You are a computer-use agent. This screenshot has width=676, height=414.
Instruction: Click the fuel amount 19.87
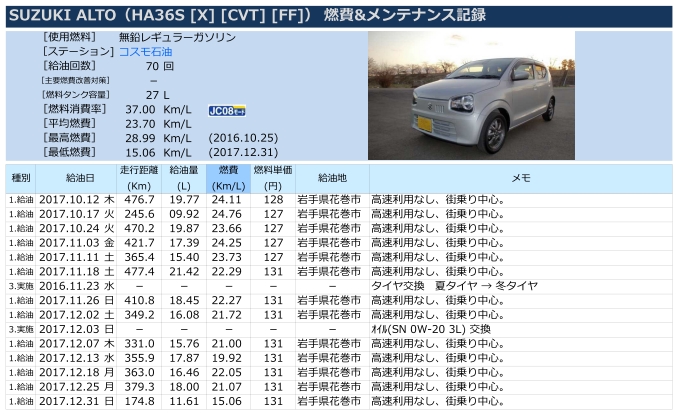tap(184, 229)
